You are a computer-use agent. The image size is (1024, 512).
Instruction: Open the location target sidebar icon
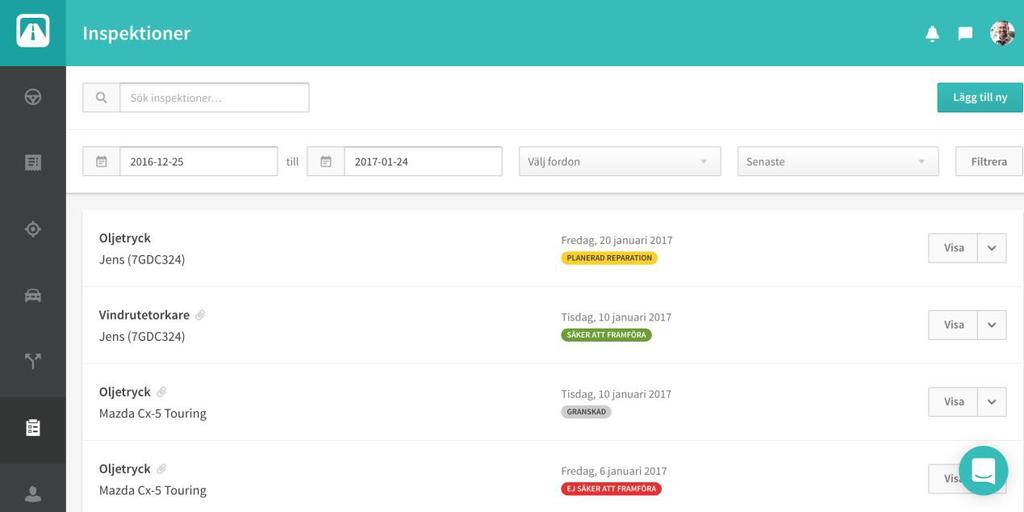33,229
